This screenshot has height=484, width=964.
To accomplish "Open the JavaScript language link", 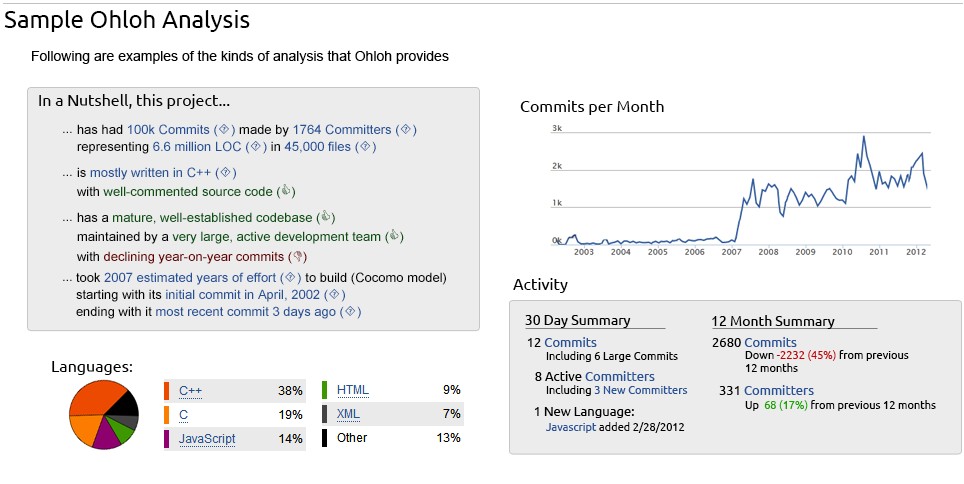I will click(x=207, y=438).
